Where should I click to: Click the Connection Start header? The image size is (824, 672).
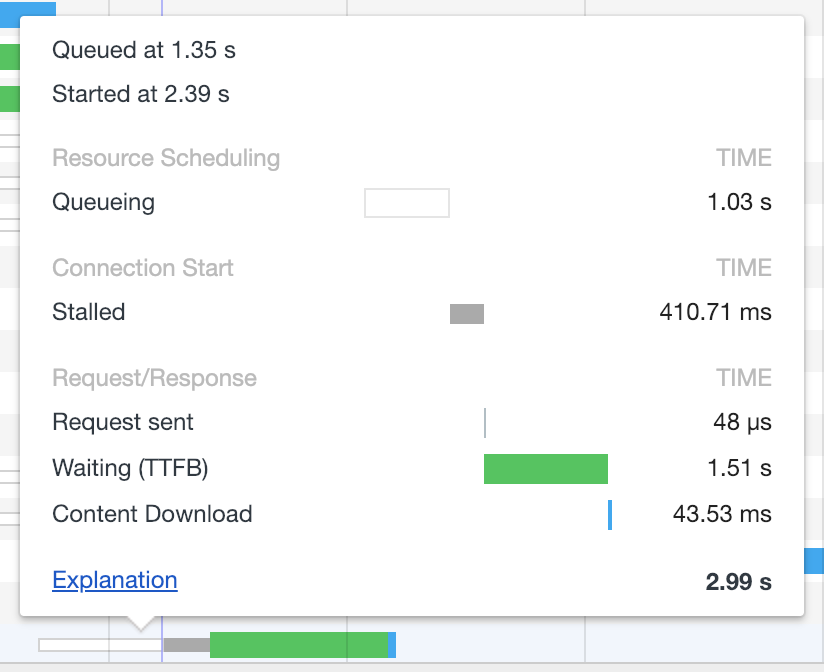(x=143, y=268)
